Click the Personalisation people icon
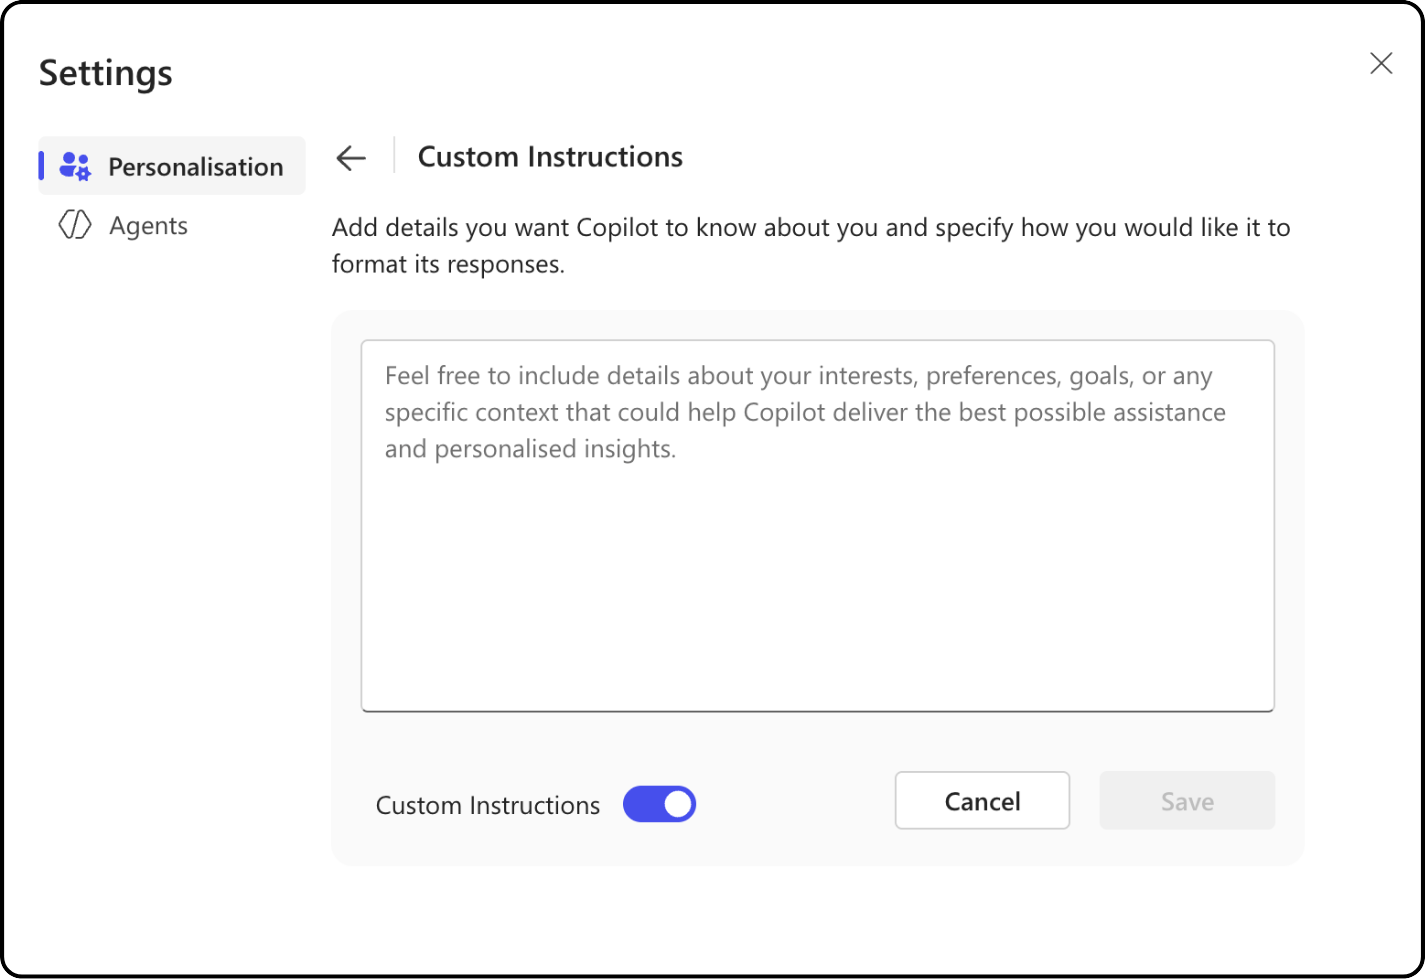The image size is (1426, 980). [74, 166]
